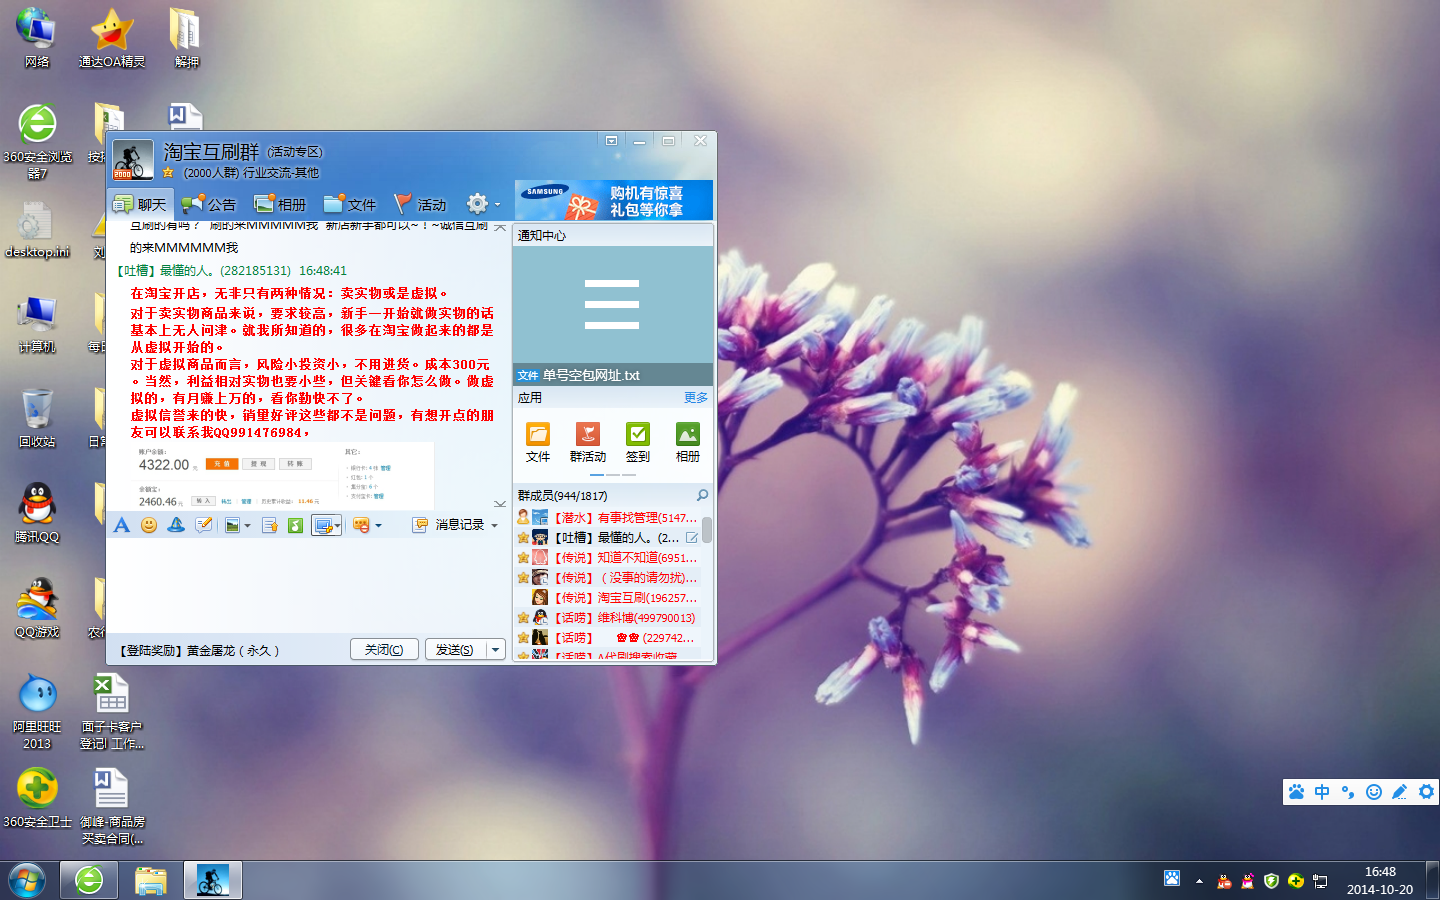1440x900 pixels.
Task: Click 关闭(C) button
Action: point(384,650)
